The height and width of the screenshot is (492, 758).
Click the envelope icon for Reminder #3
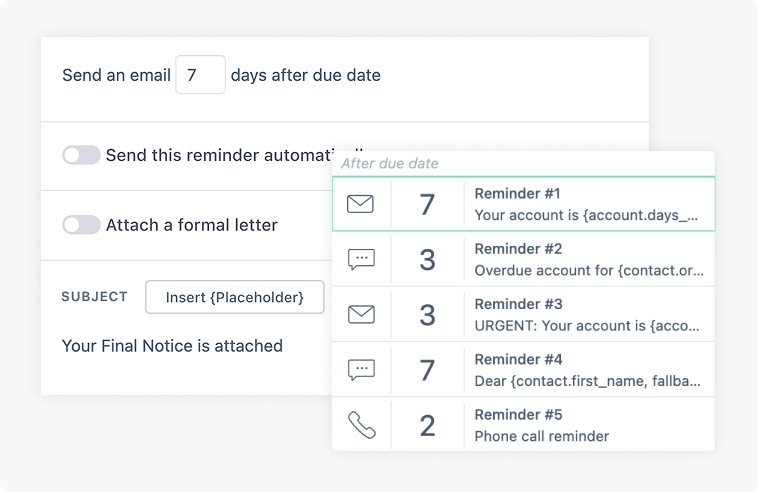tap(360, 315)
